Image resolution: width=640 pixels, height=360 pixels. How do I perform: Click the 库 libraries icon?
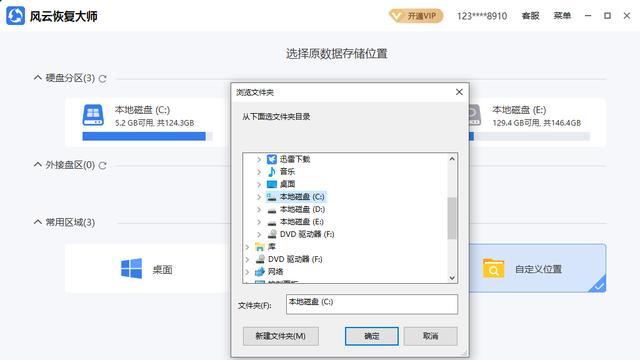(260, 247)
